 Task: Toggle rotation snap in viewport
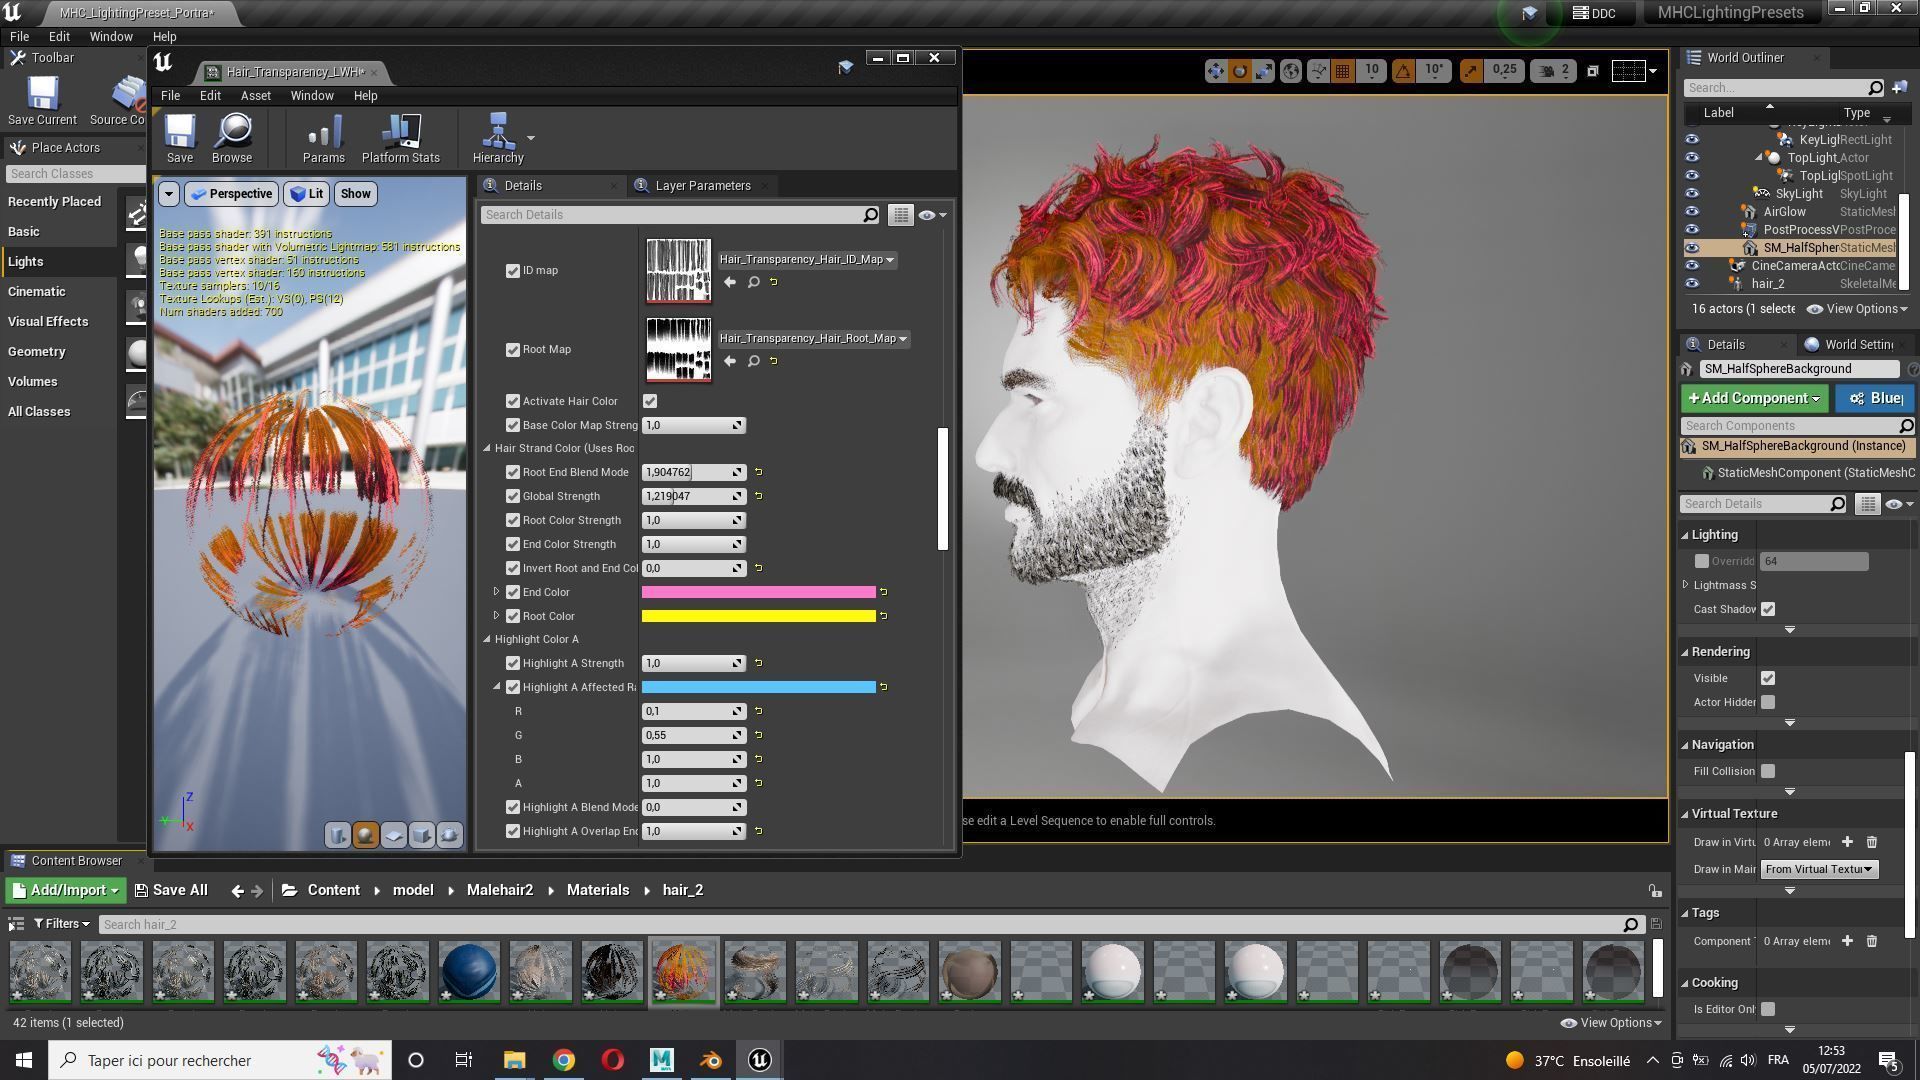click(x=1404, y=71)
